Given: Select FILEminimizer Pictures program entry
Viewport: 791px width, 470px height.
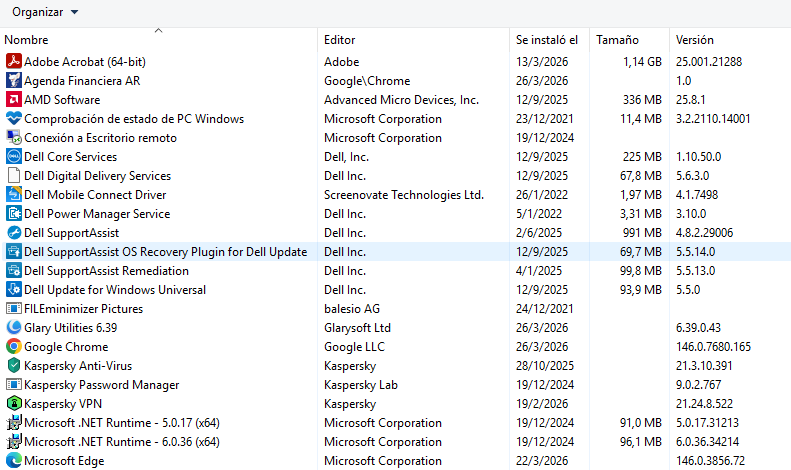Looking at the screenshot, I should (x=83, y=309).
